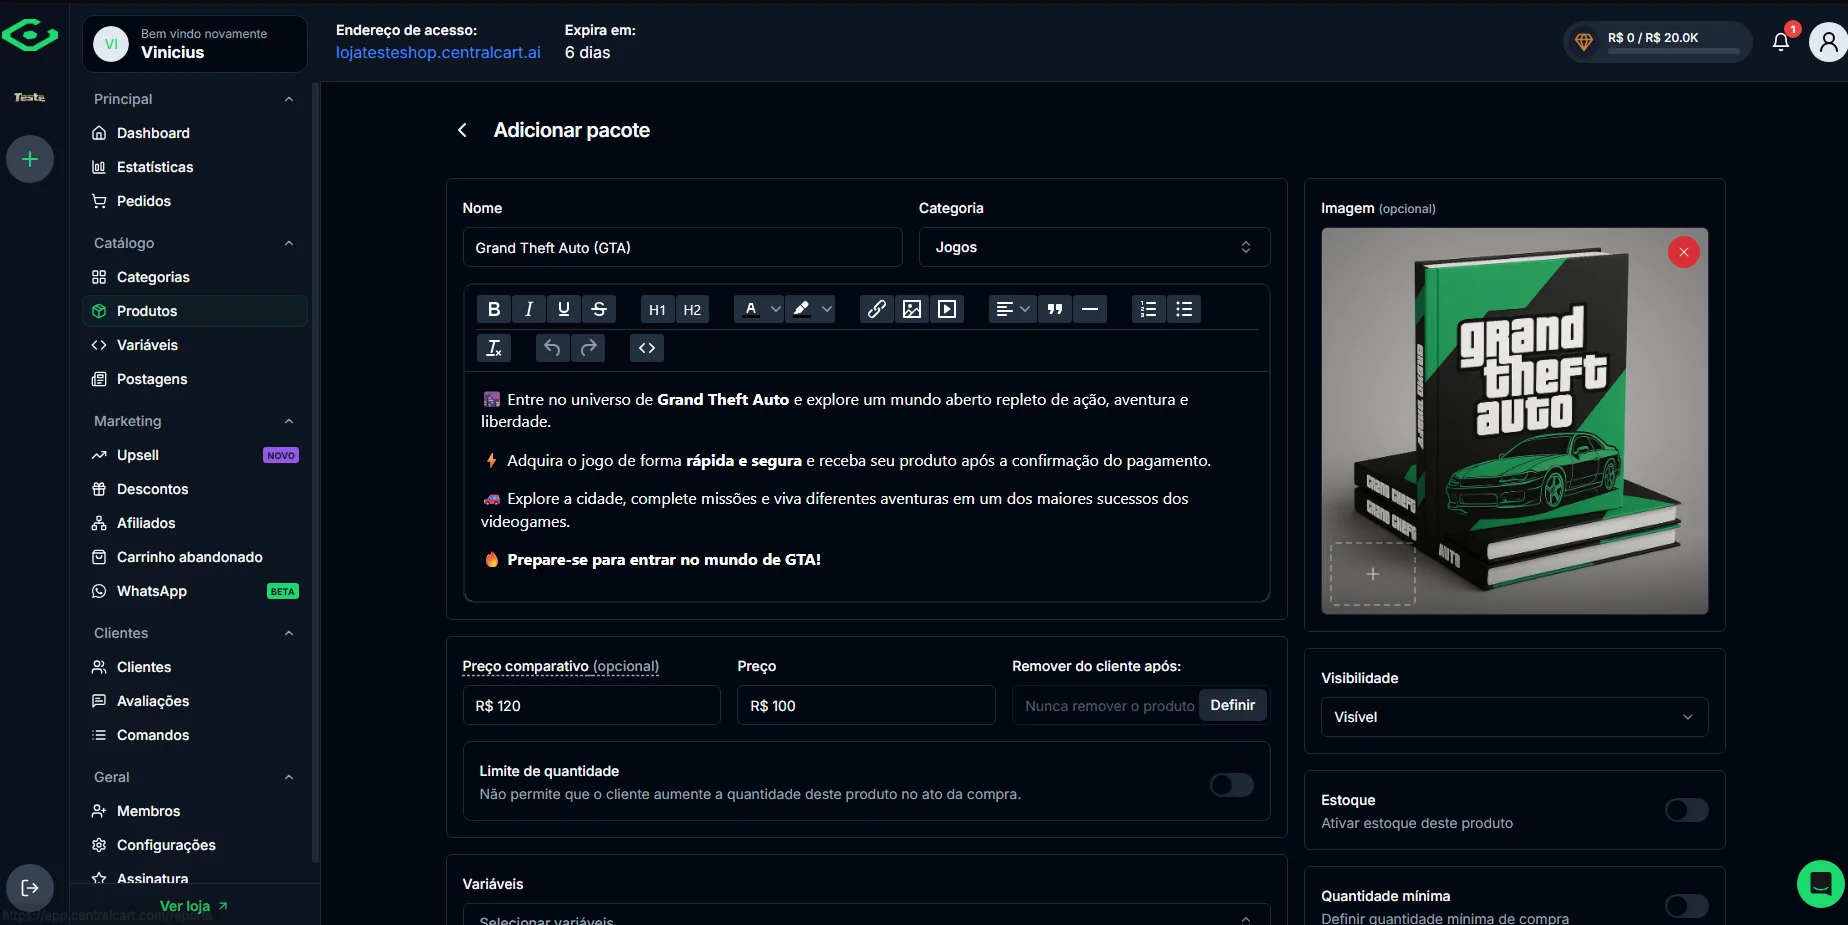Set Heading 1 style

[657, 309]
